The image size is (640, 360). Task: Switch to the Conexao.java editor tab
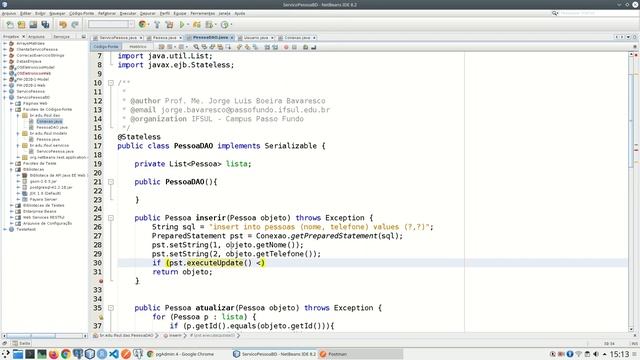[x=297, y=38]
